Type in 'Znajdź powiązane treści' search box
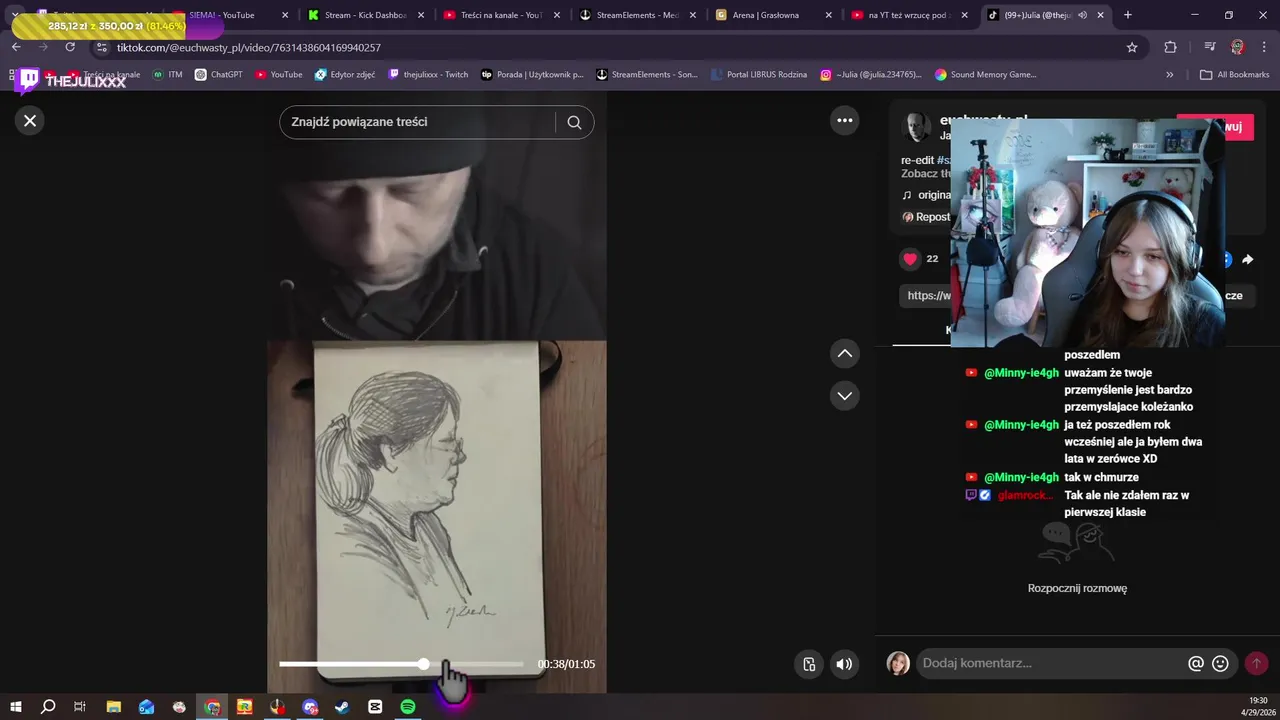Image resolution: width=1280 pixels, height=720 pixels. click(418, 122)
